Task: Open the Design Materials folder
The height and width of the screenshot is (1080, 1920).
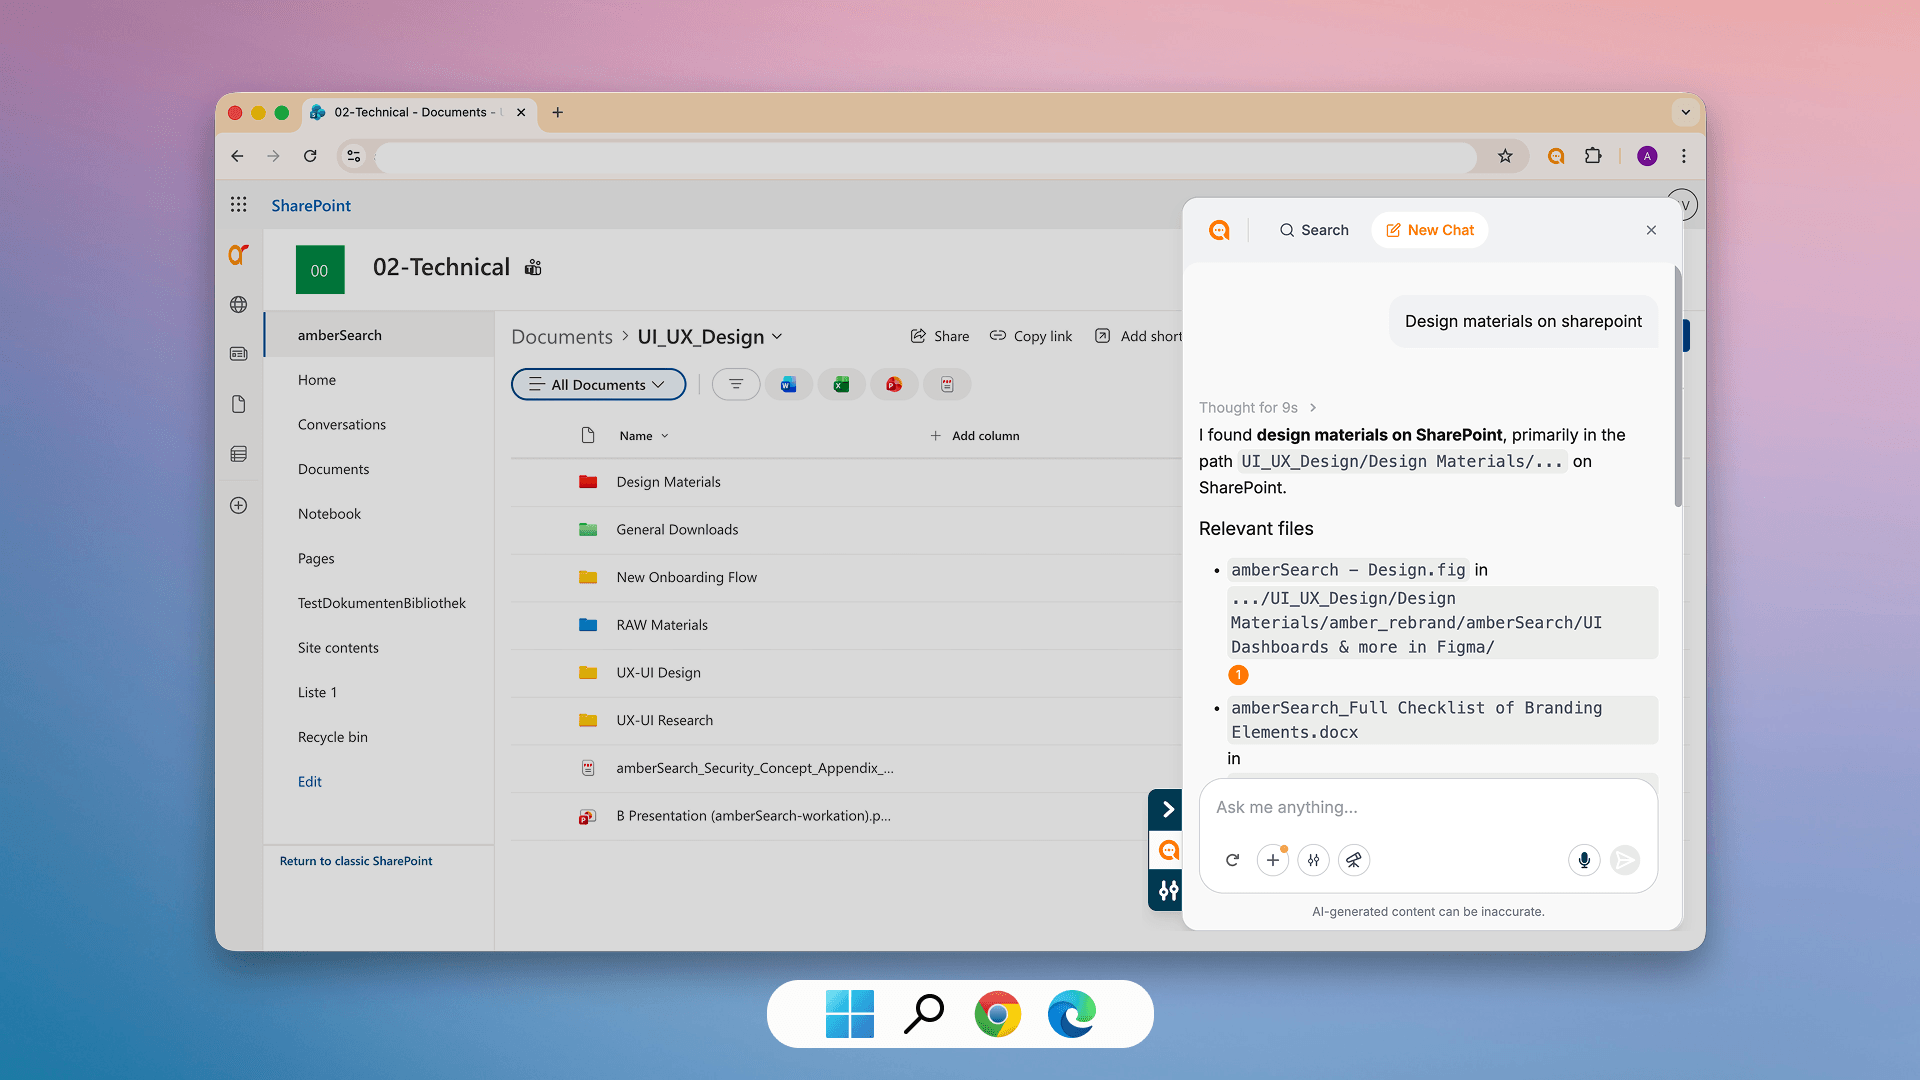Action: 669,482
